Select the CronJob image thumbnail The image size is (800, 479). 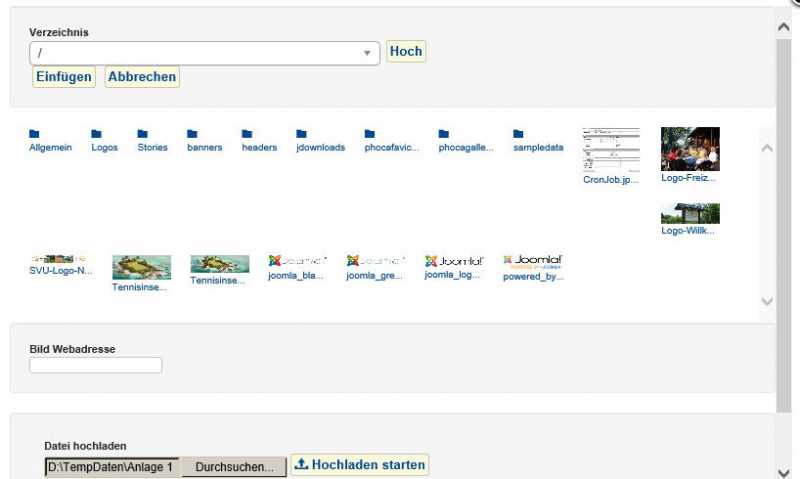pyautogui.click(x=611, y=149)
